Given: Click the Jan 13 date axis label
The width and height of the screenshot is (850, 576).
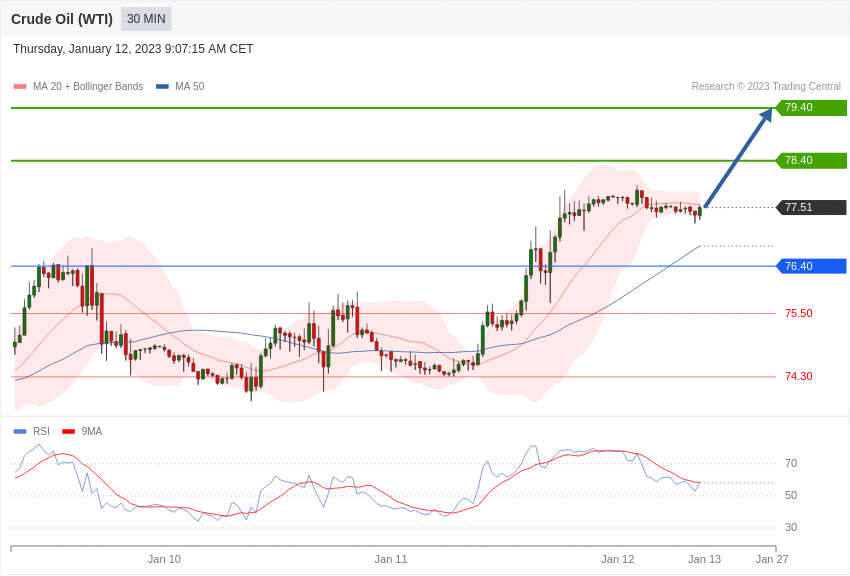Looking at the screenshot, I should click(x=704, y=559).
